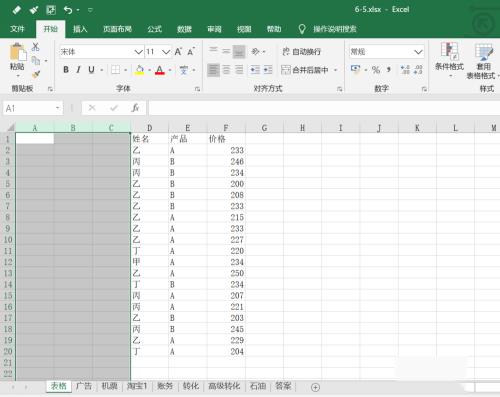Image resolution: width=500 pixels, height=397 pixels.
Task: Select the Format Painter brush icon
Action: (36, 74)
